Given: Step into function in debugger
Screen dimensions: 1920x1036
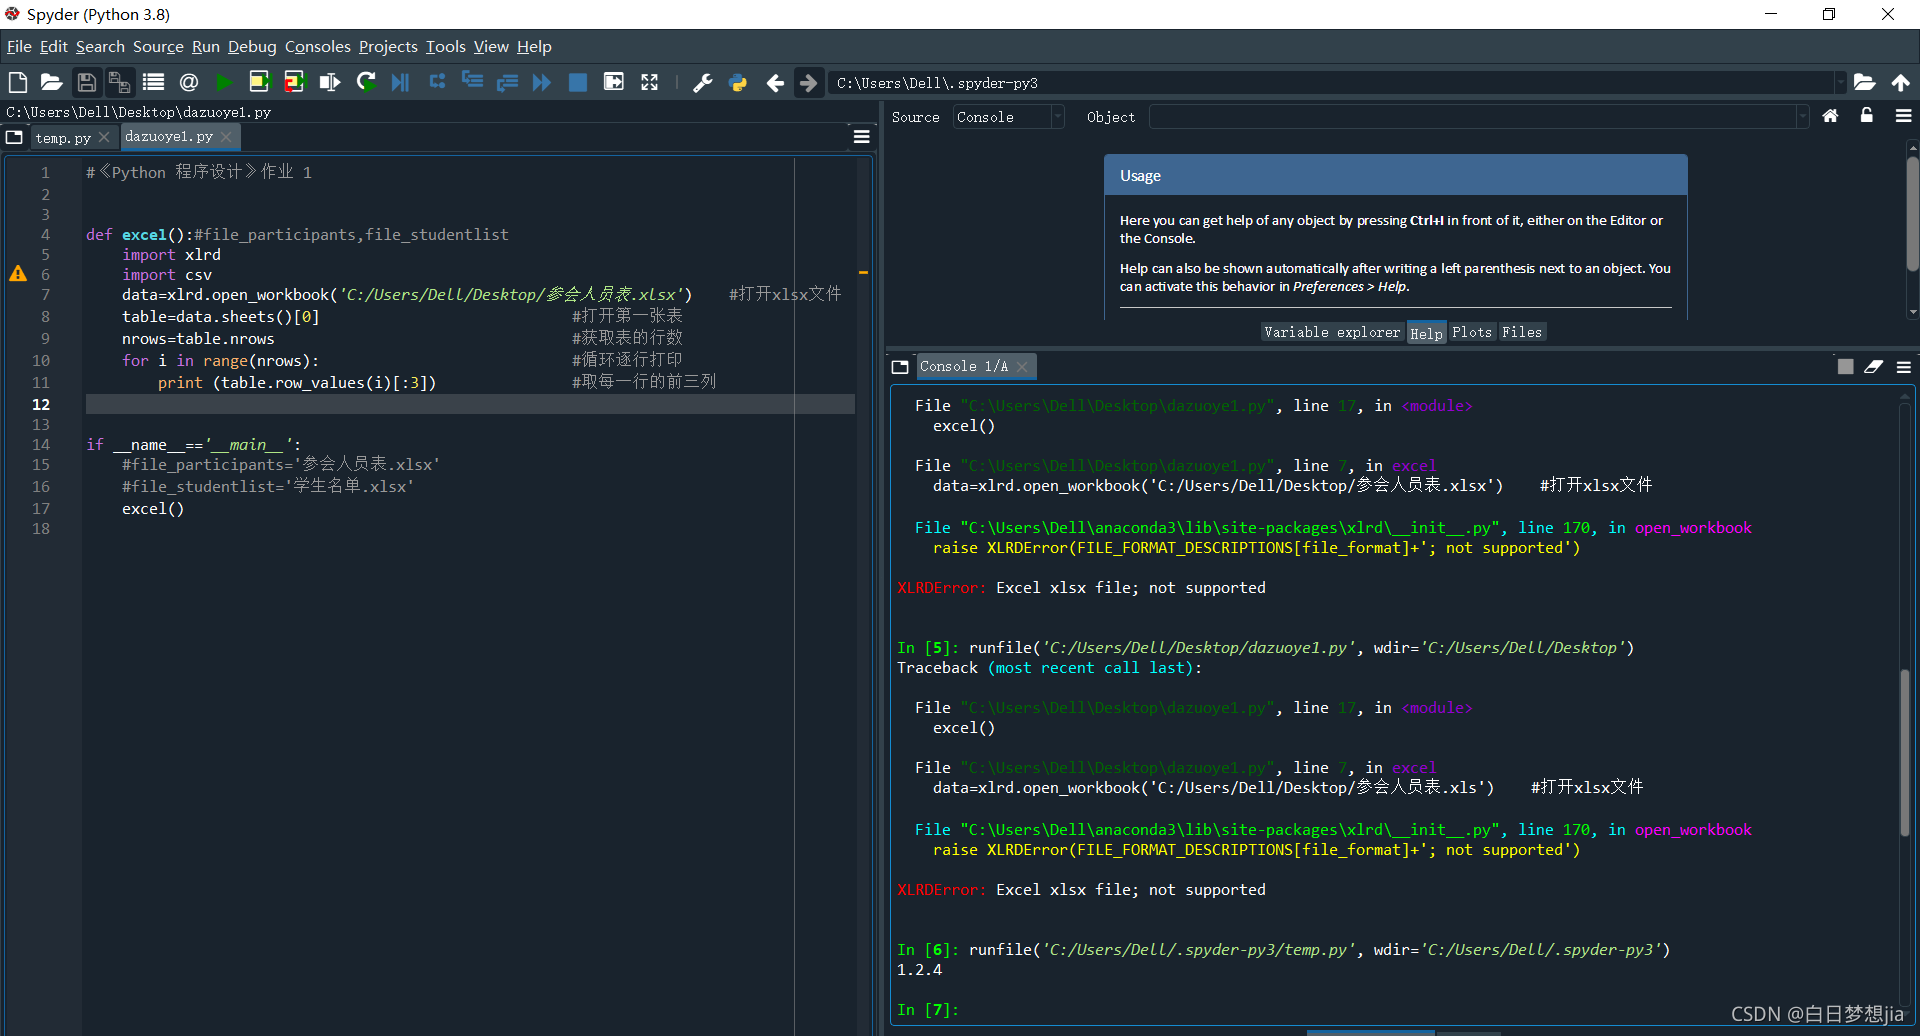Looking at the screenshot, I should click(x=472, y=82).
